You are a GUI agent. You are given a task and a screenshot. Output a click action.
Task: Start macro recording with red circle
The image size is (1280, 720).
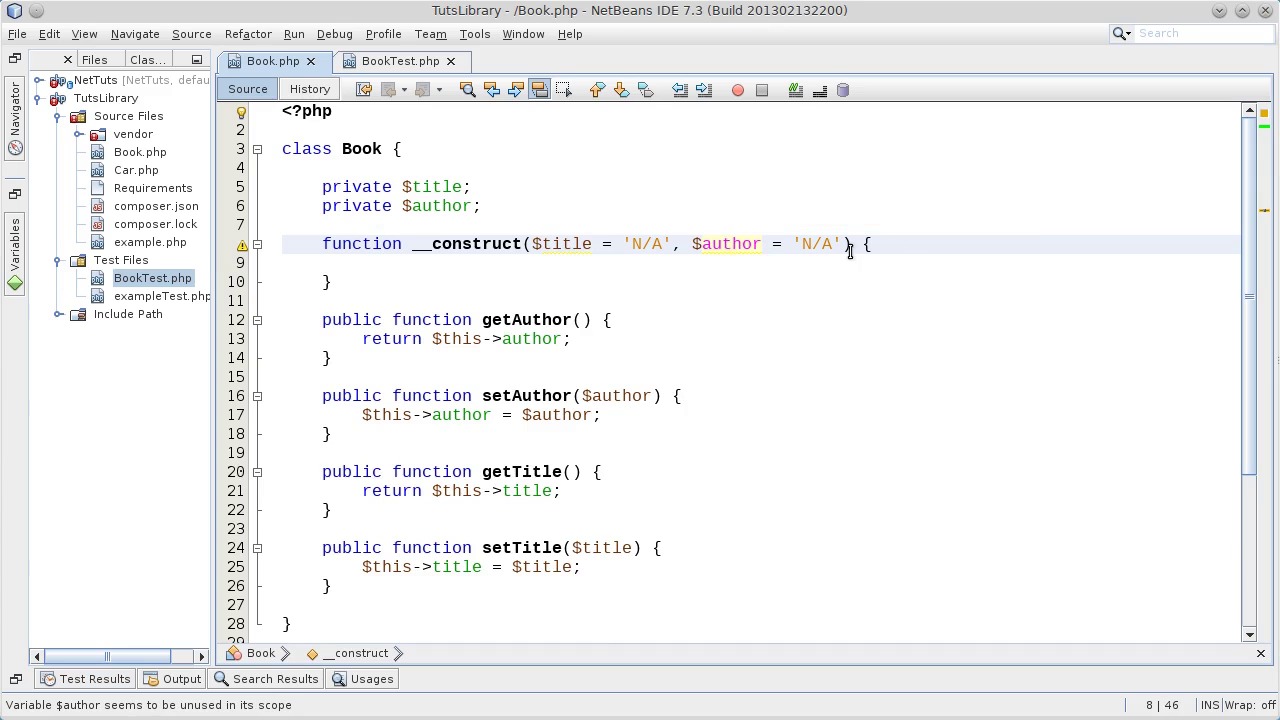738,90
